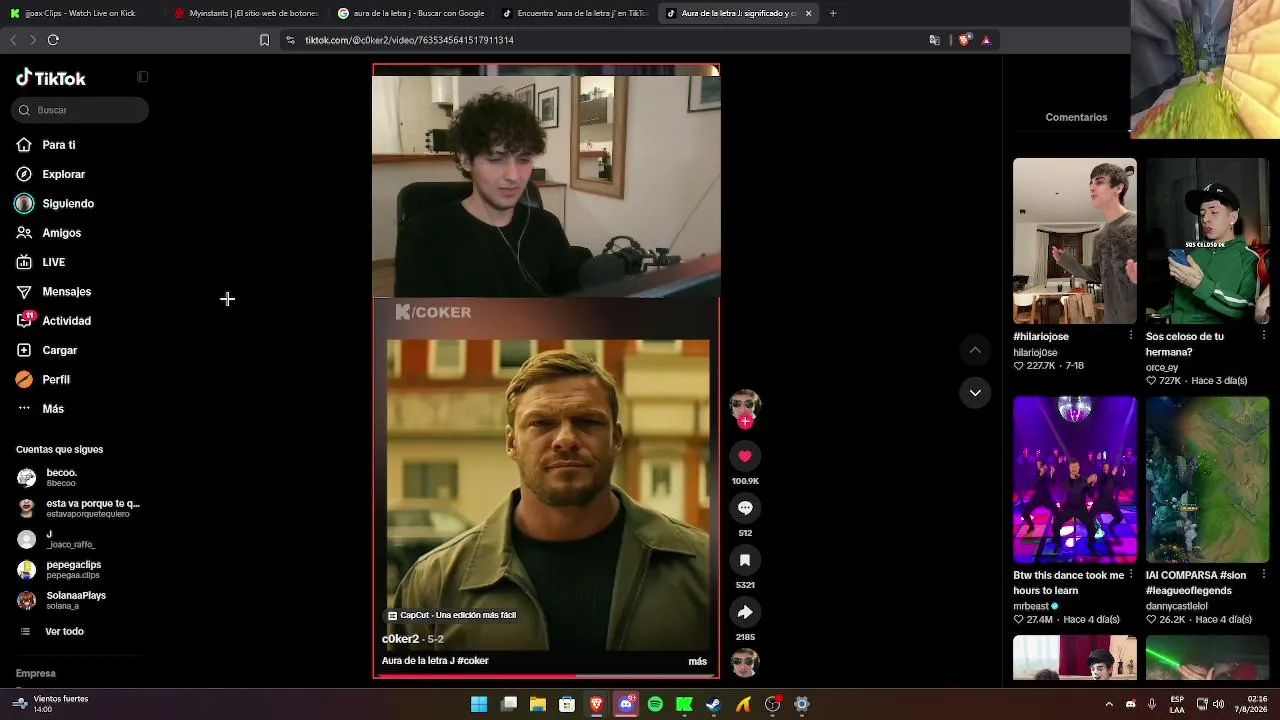Viewport: 1280px width, 720px height.
Task: Open the Windows Start menu
Action: [x=479, y=704]
